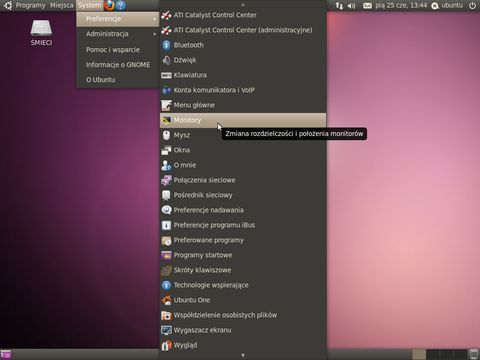Open Konta komunikatora i VoIP icon
Image resolution: width=480 pixels, height=360 pixels.
[166, 90]
